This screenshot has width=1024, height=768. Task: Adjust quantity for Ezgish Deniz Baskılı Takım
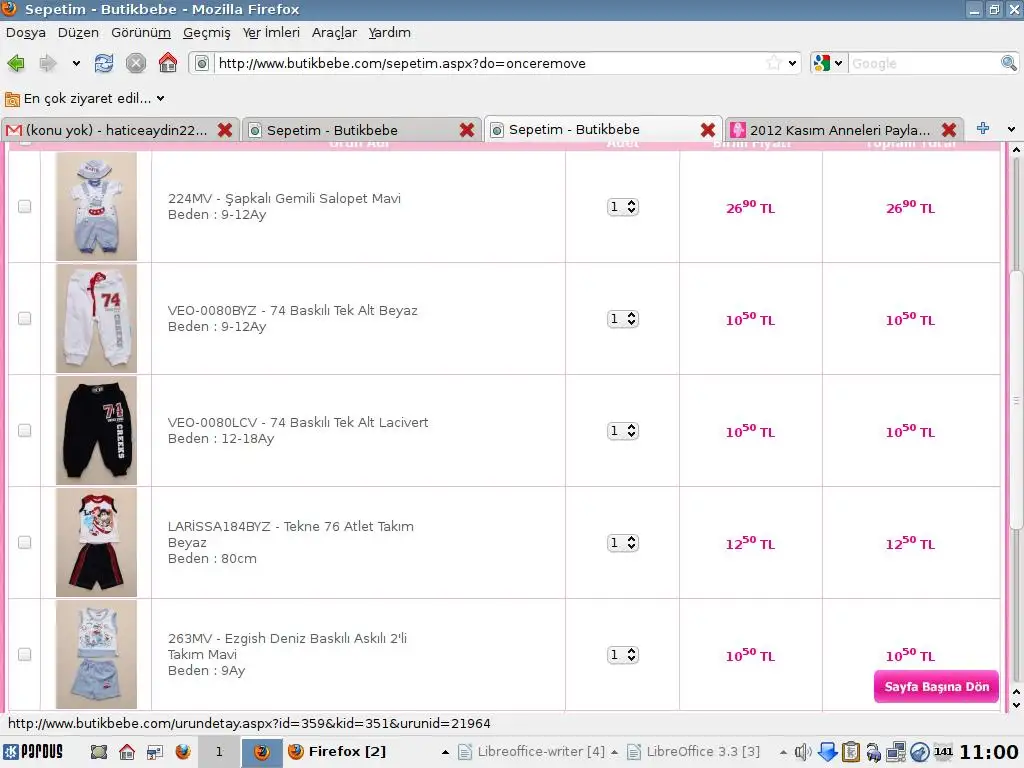[x=622, y=655]
